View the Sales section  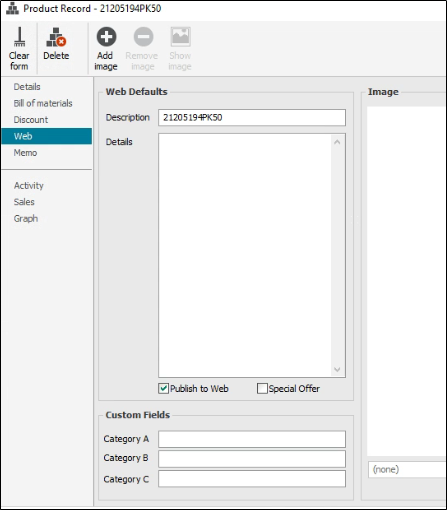point(24,202)
